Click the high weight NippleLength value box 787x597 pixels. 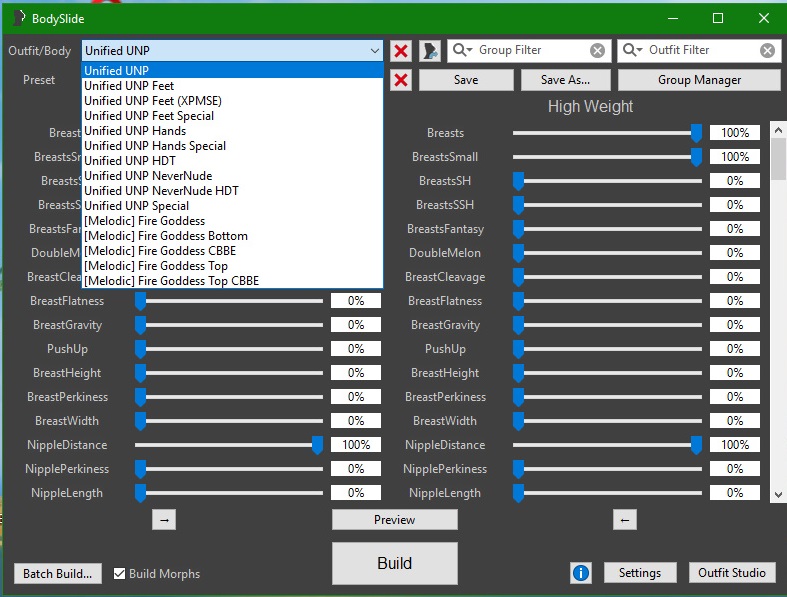[735, 493]
